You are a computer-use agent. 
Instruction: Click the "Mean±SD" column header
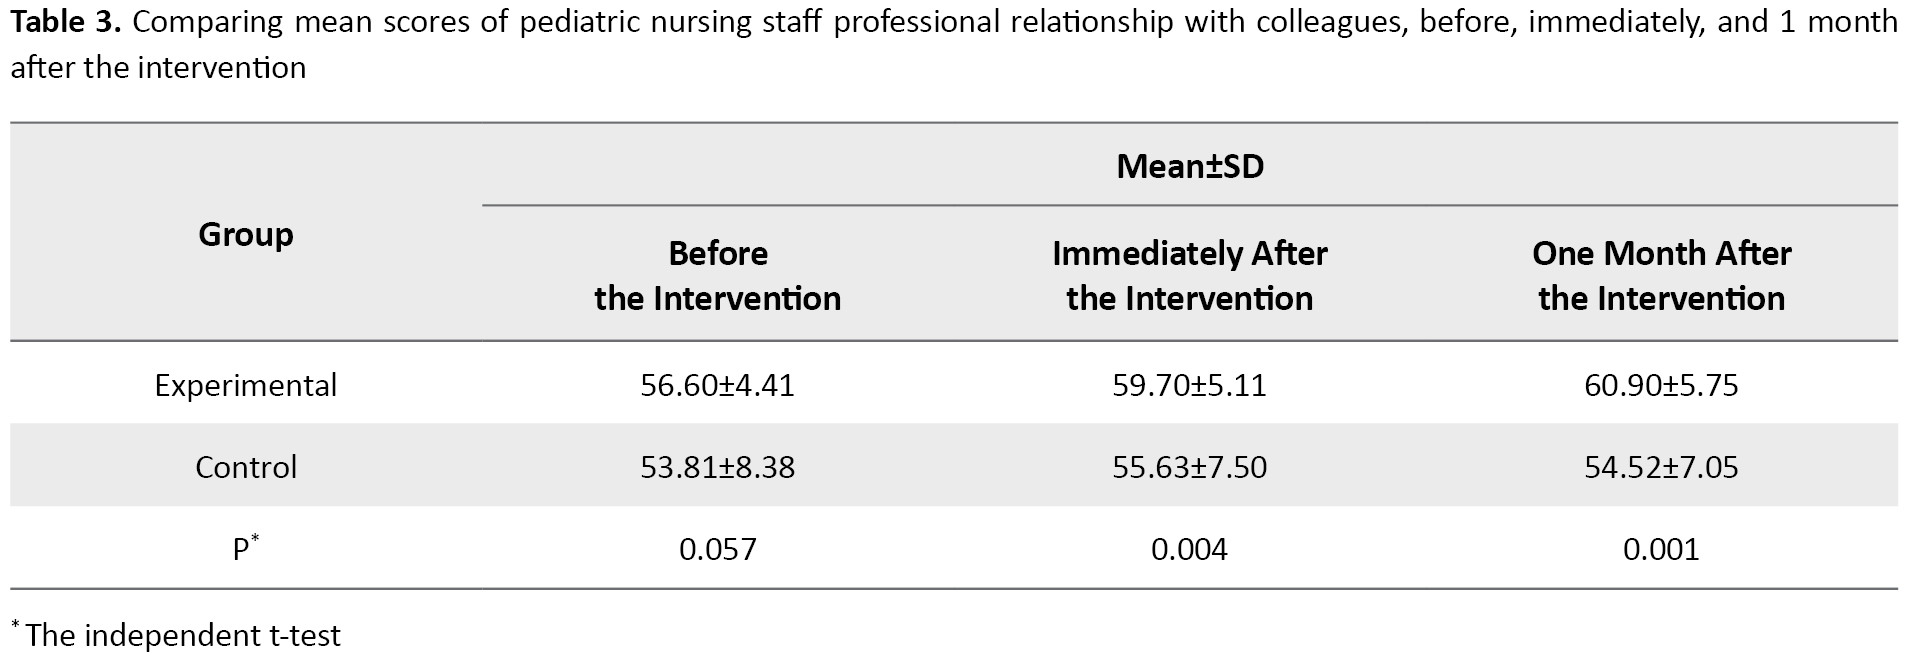pyautogui.click(x=1189, y=166)
